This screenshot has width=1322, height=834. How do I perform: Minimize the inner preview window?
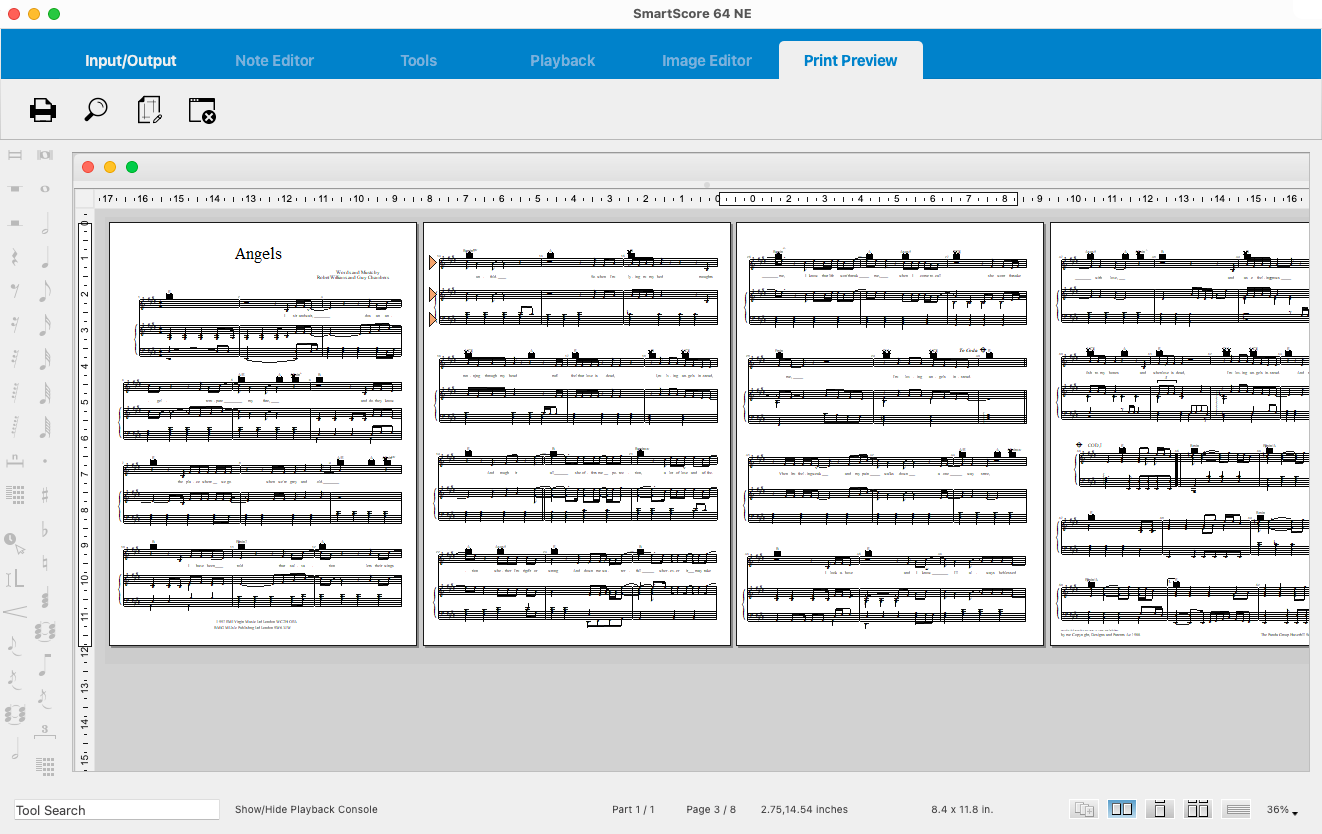110,167
